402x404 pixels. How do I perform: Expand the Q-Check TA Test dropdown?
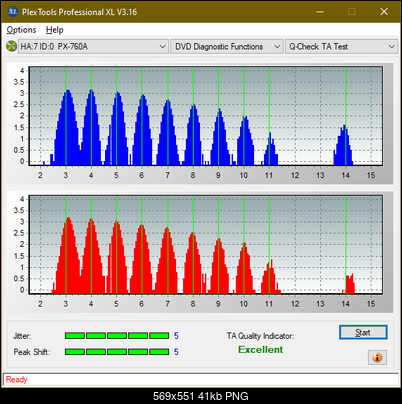[341, 46]
